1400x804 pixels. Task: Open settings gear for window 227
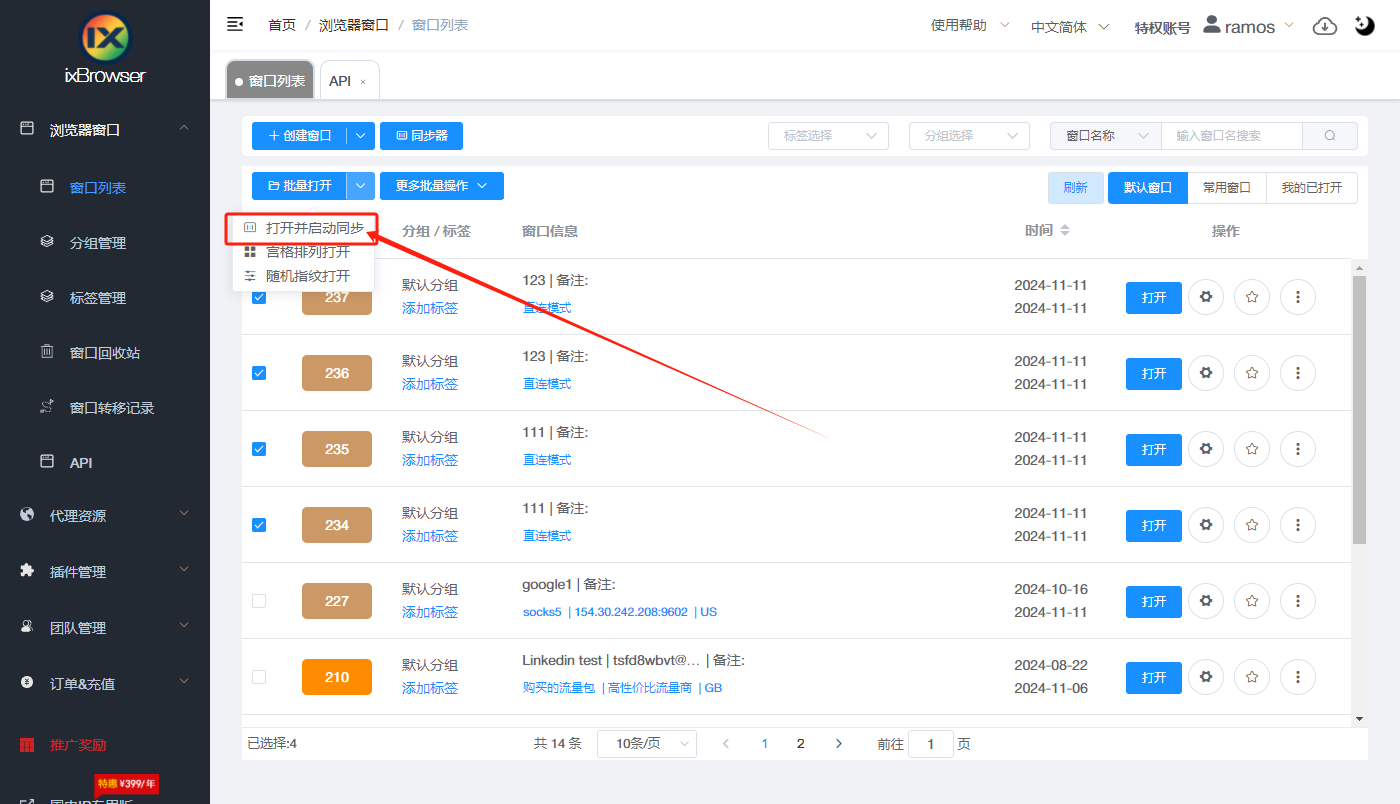1206,601
